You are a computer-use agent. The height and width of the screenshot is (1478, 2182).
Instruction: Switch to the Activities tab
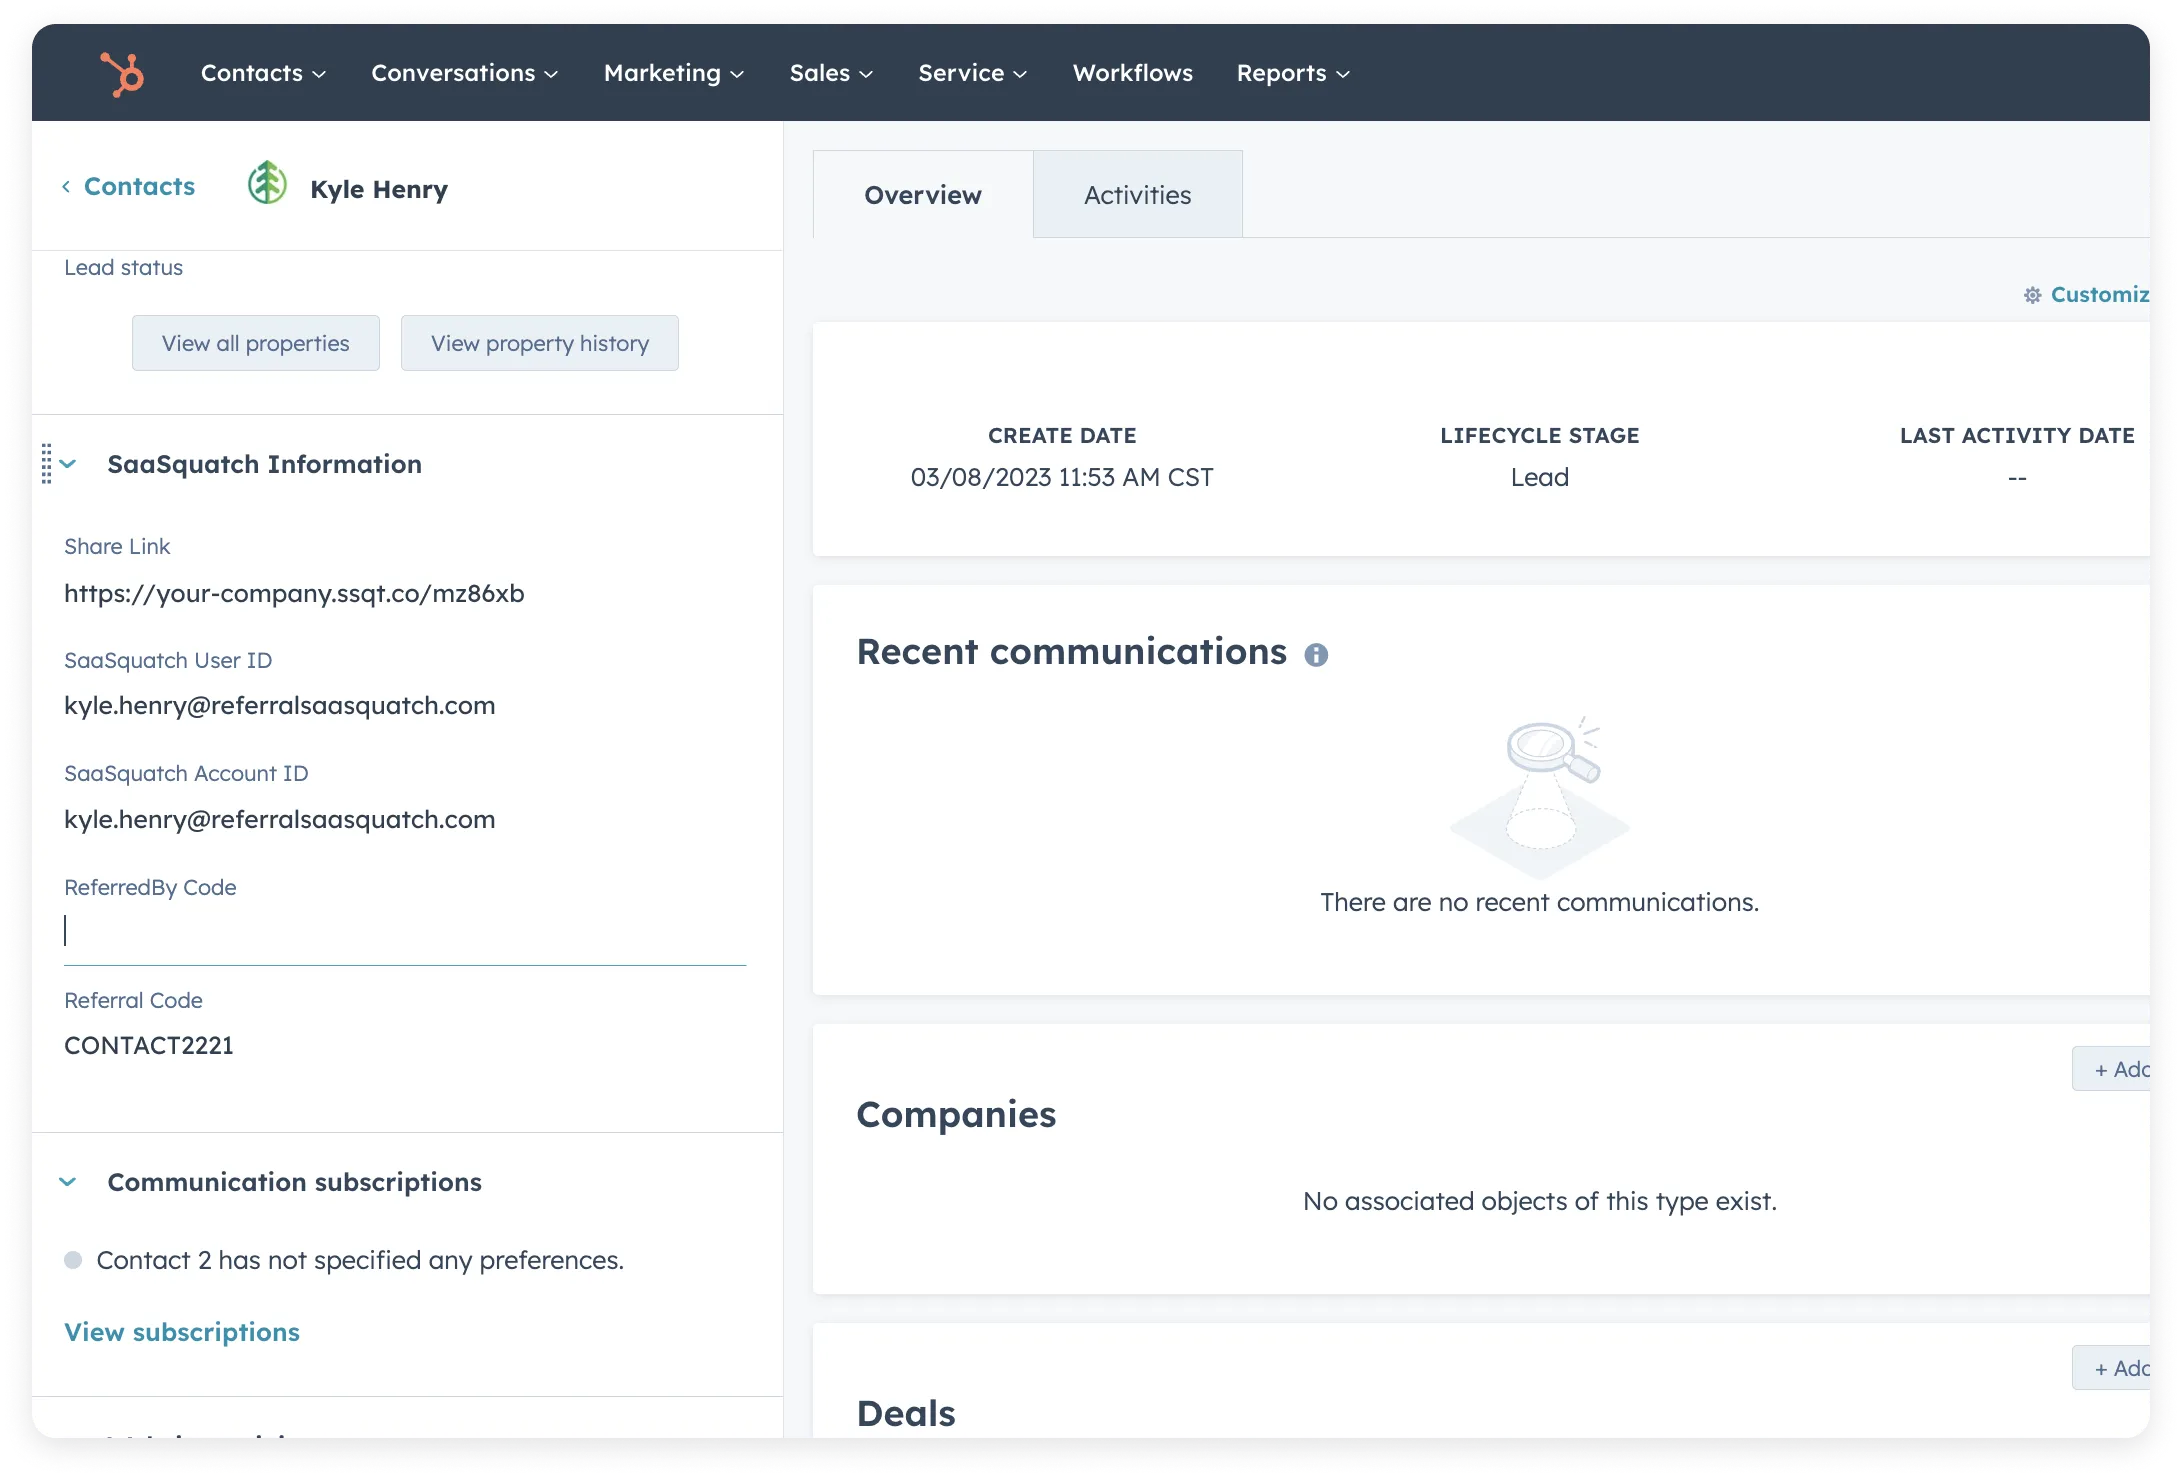(x=1138, y=195)
